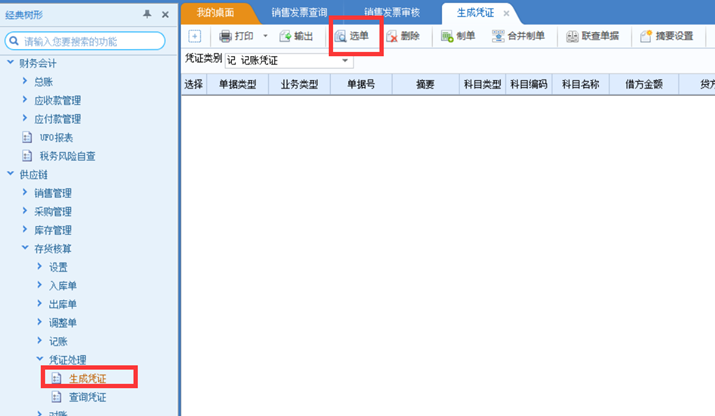
Task: Expand the 调整单 tree node
Action: [40, 322]
